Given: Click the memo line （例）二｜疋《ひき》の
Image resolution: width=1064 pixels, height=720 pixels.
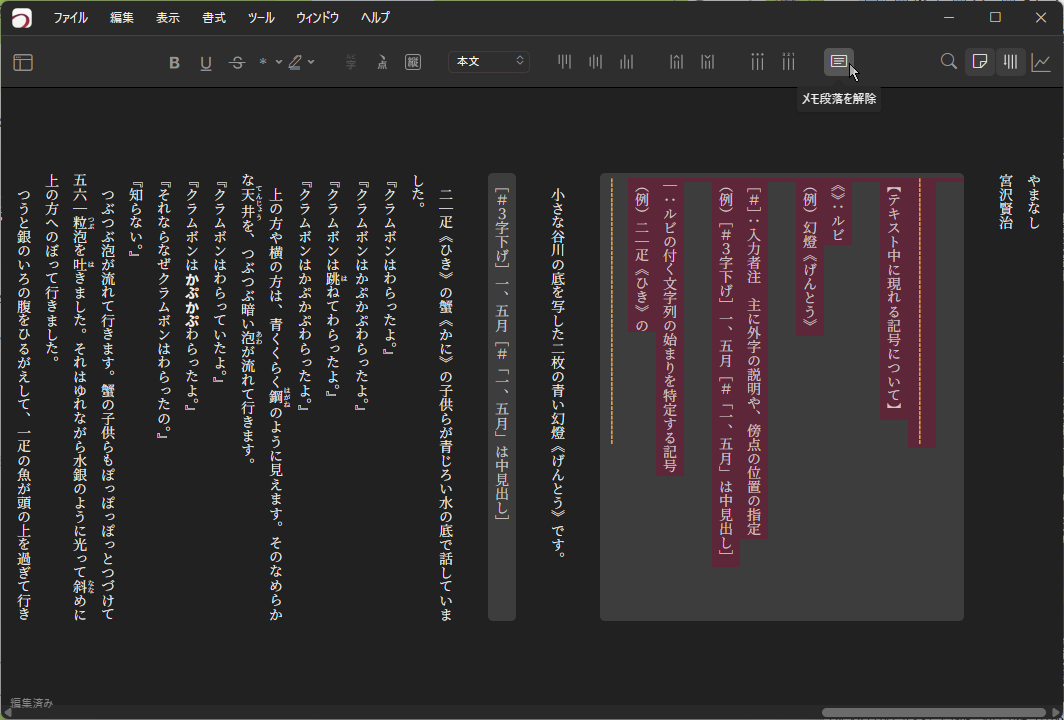Looking at the screenshot, I should [x=642, y=260].
